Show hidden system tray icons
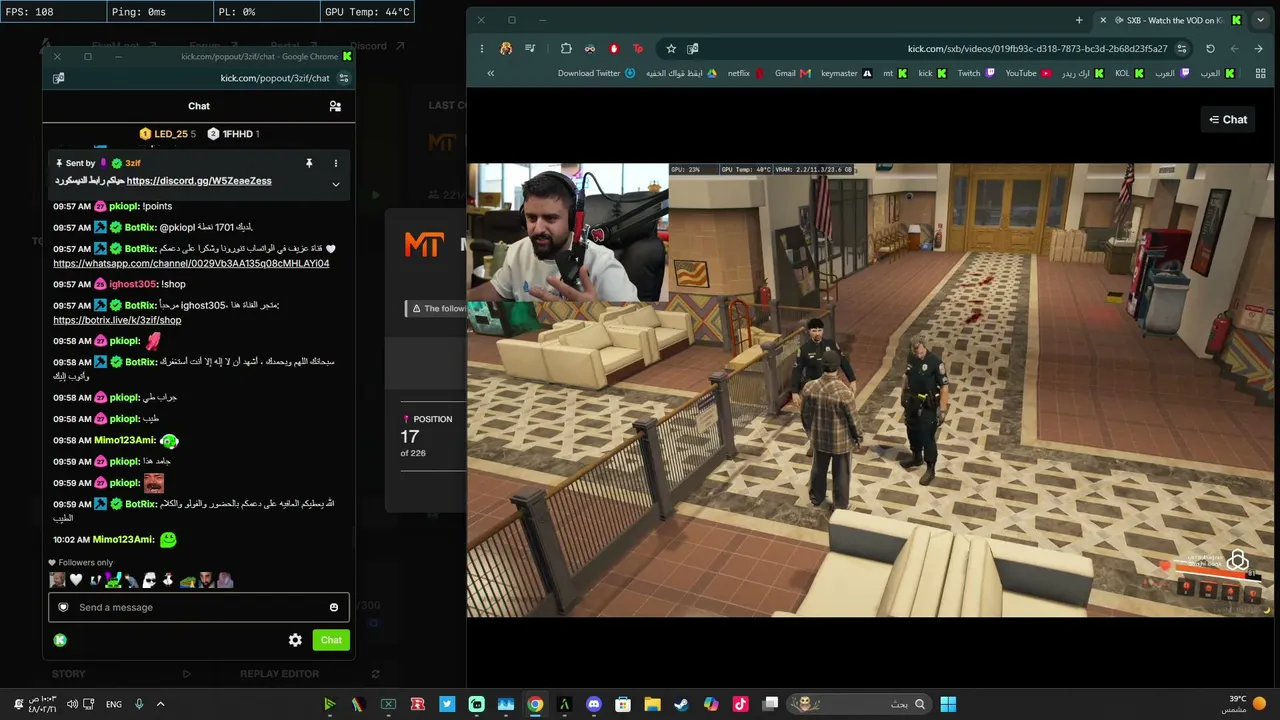 [160, 704]
